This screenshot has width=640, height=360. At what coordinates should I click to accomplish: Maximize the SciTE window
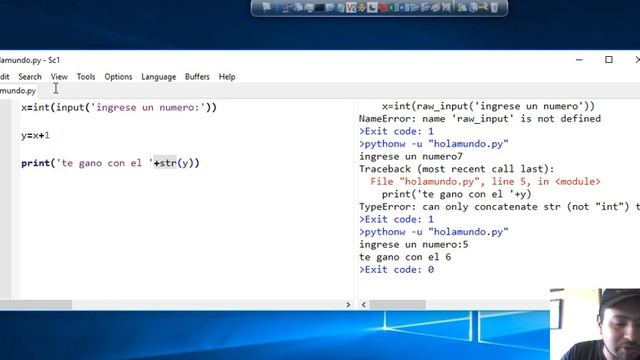point(609,60)
